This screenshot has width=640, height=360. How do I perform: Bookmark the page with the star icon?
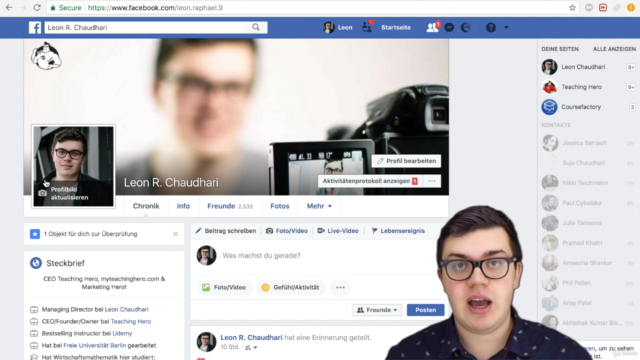coord(572,8)
